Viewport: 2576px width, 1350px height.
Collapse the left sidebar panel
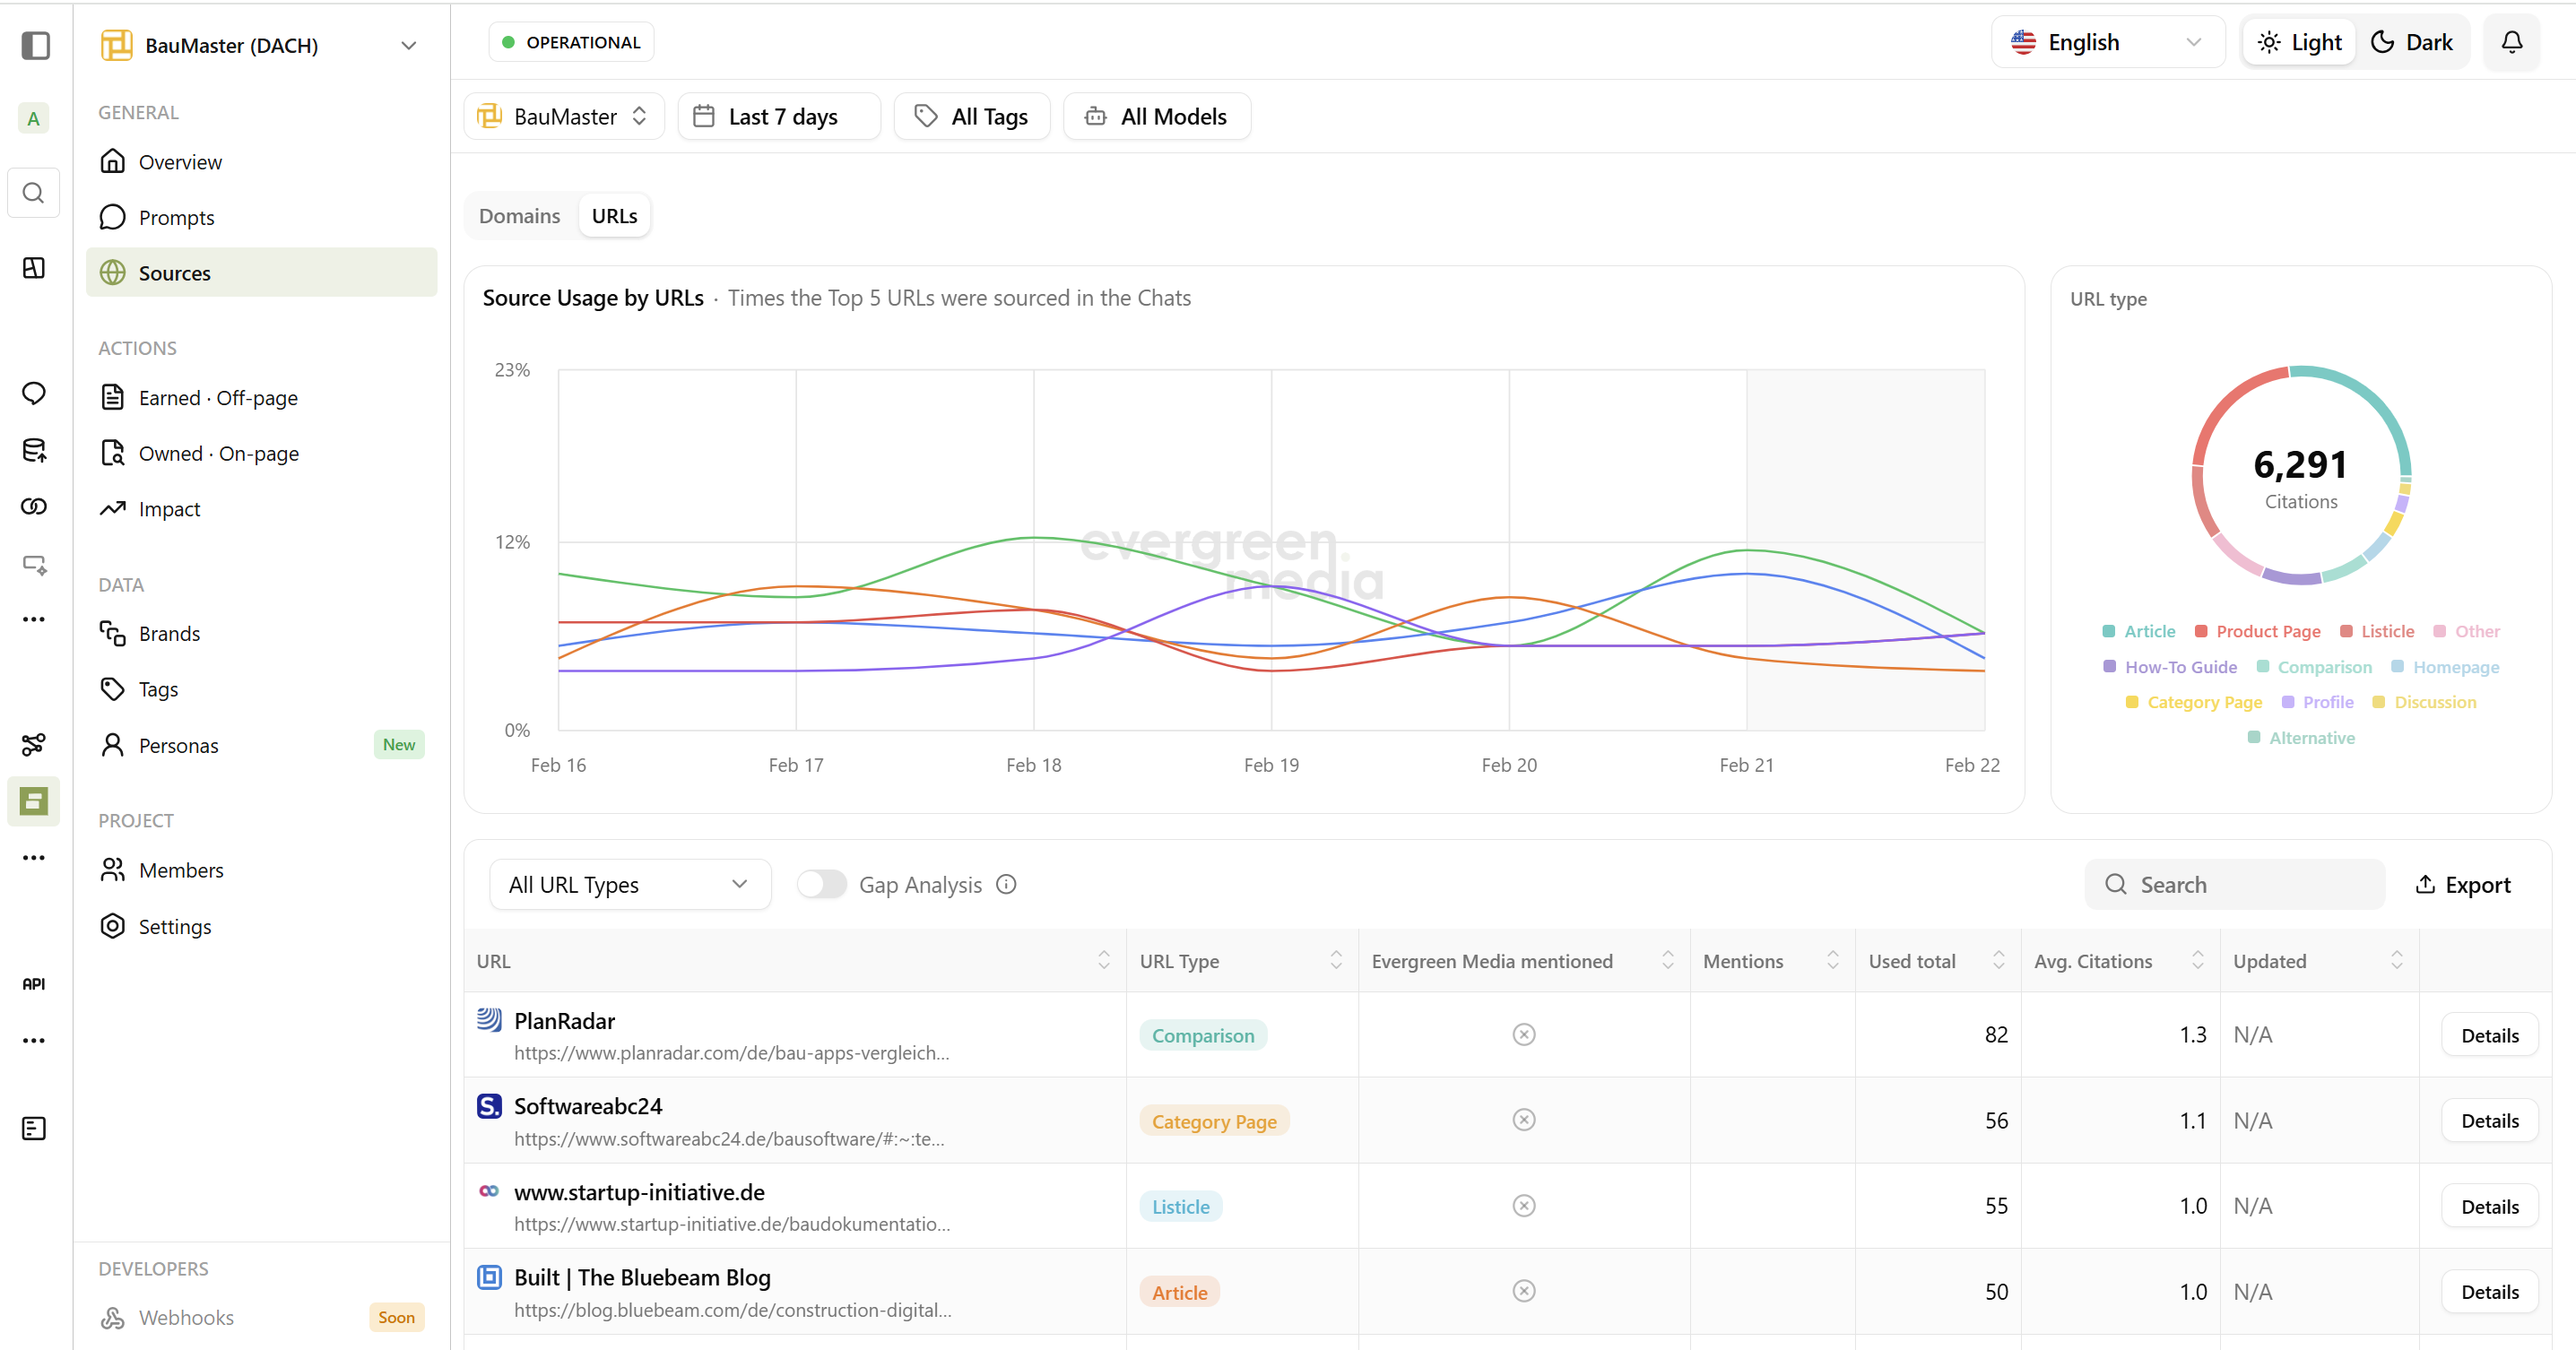click(x=35, y=46)
